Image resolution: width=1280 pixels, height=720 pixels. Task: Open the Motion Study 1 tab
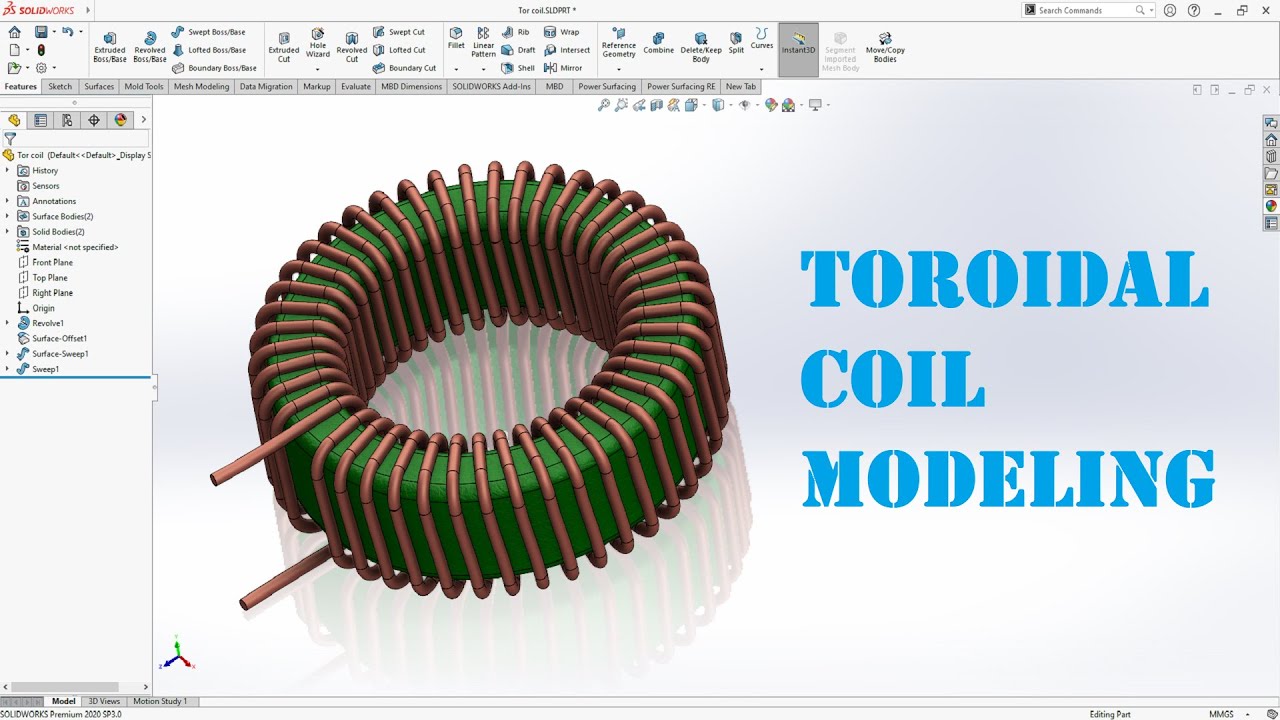pyautogui.click(x=160, y=701)
